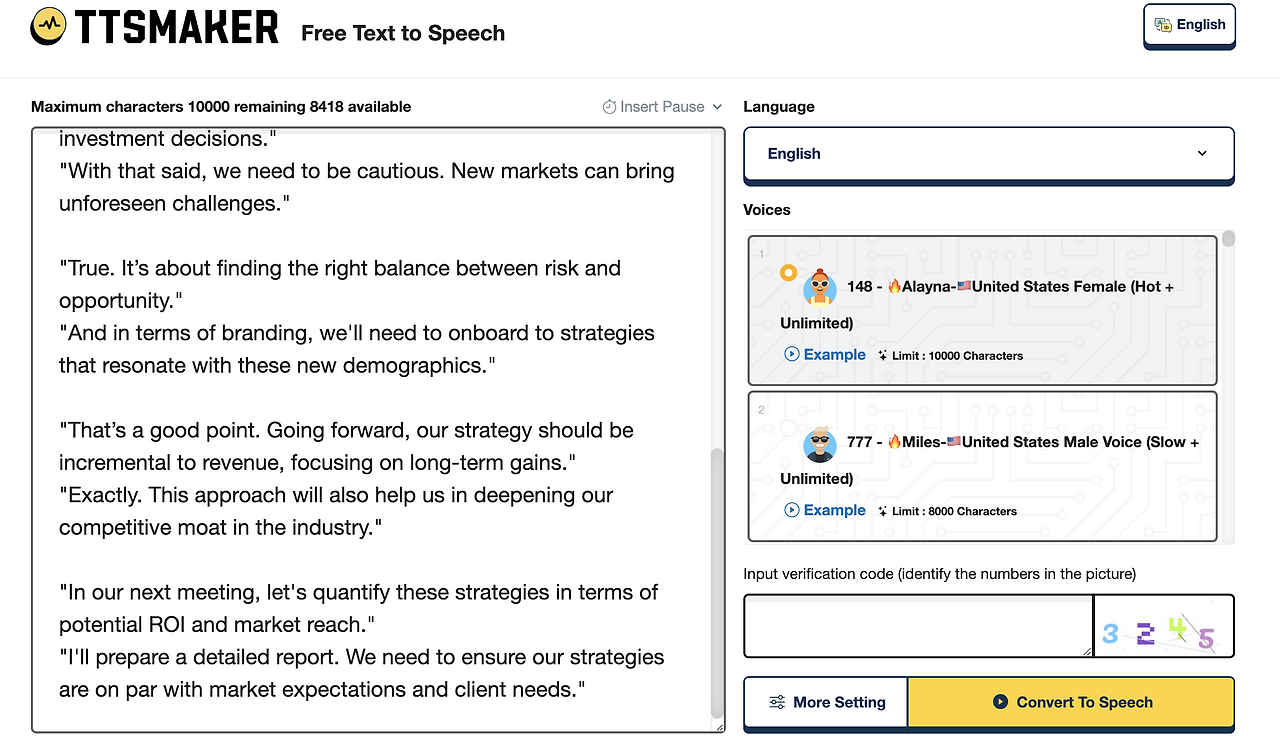Open the Insert Pause dropdown
Viewport: 1280px width, 741px height.
tap(662, 107)
